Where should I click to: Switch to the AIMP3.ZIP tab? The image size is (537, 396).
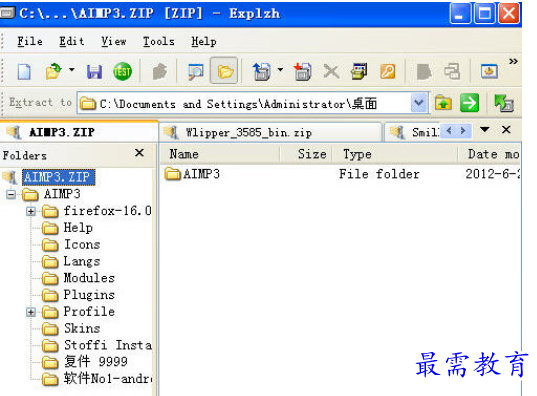coord(78,132)
